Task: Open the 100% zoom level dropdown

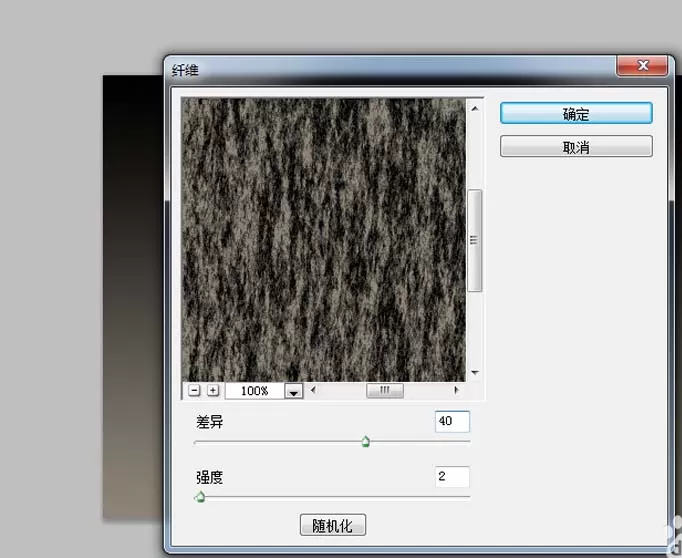Action: click(294, 391)
